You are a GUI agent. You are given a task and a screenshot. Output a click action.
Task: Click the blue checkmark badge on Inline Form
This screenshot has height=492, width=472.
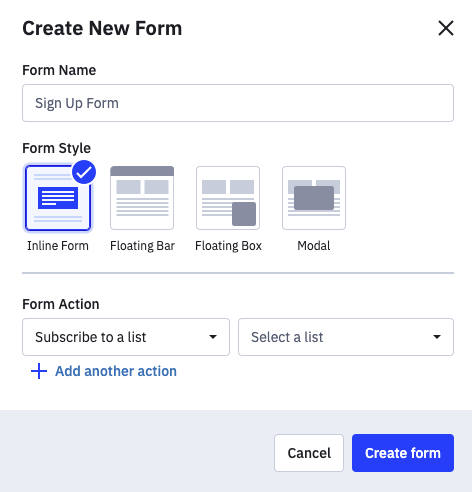tap(84, 172)
